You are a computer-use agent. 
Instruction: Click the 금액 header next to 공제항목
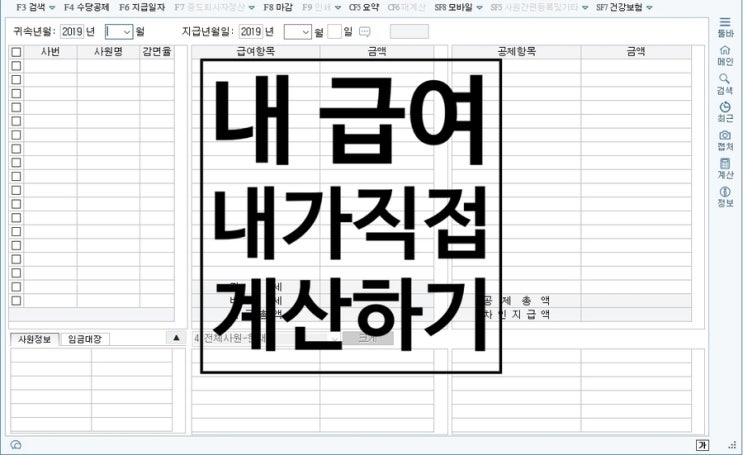click(x=636, y=52)
